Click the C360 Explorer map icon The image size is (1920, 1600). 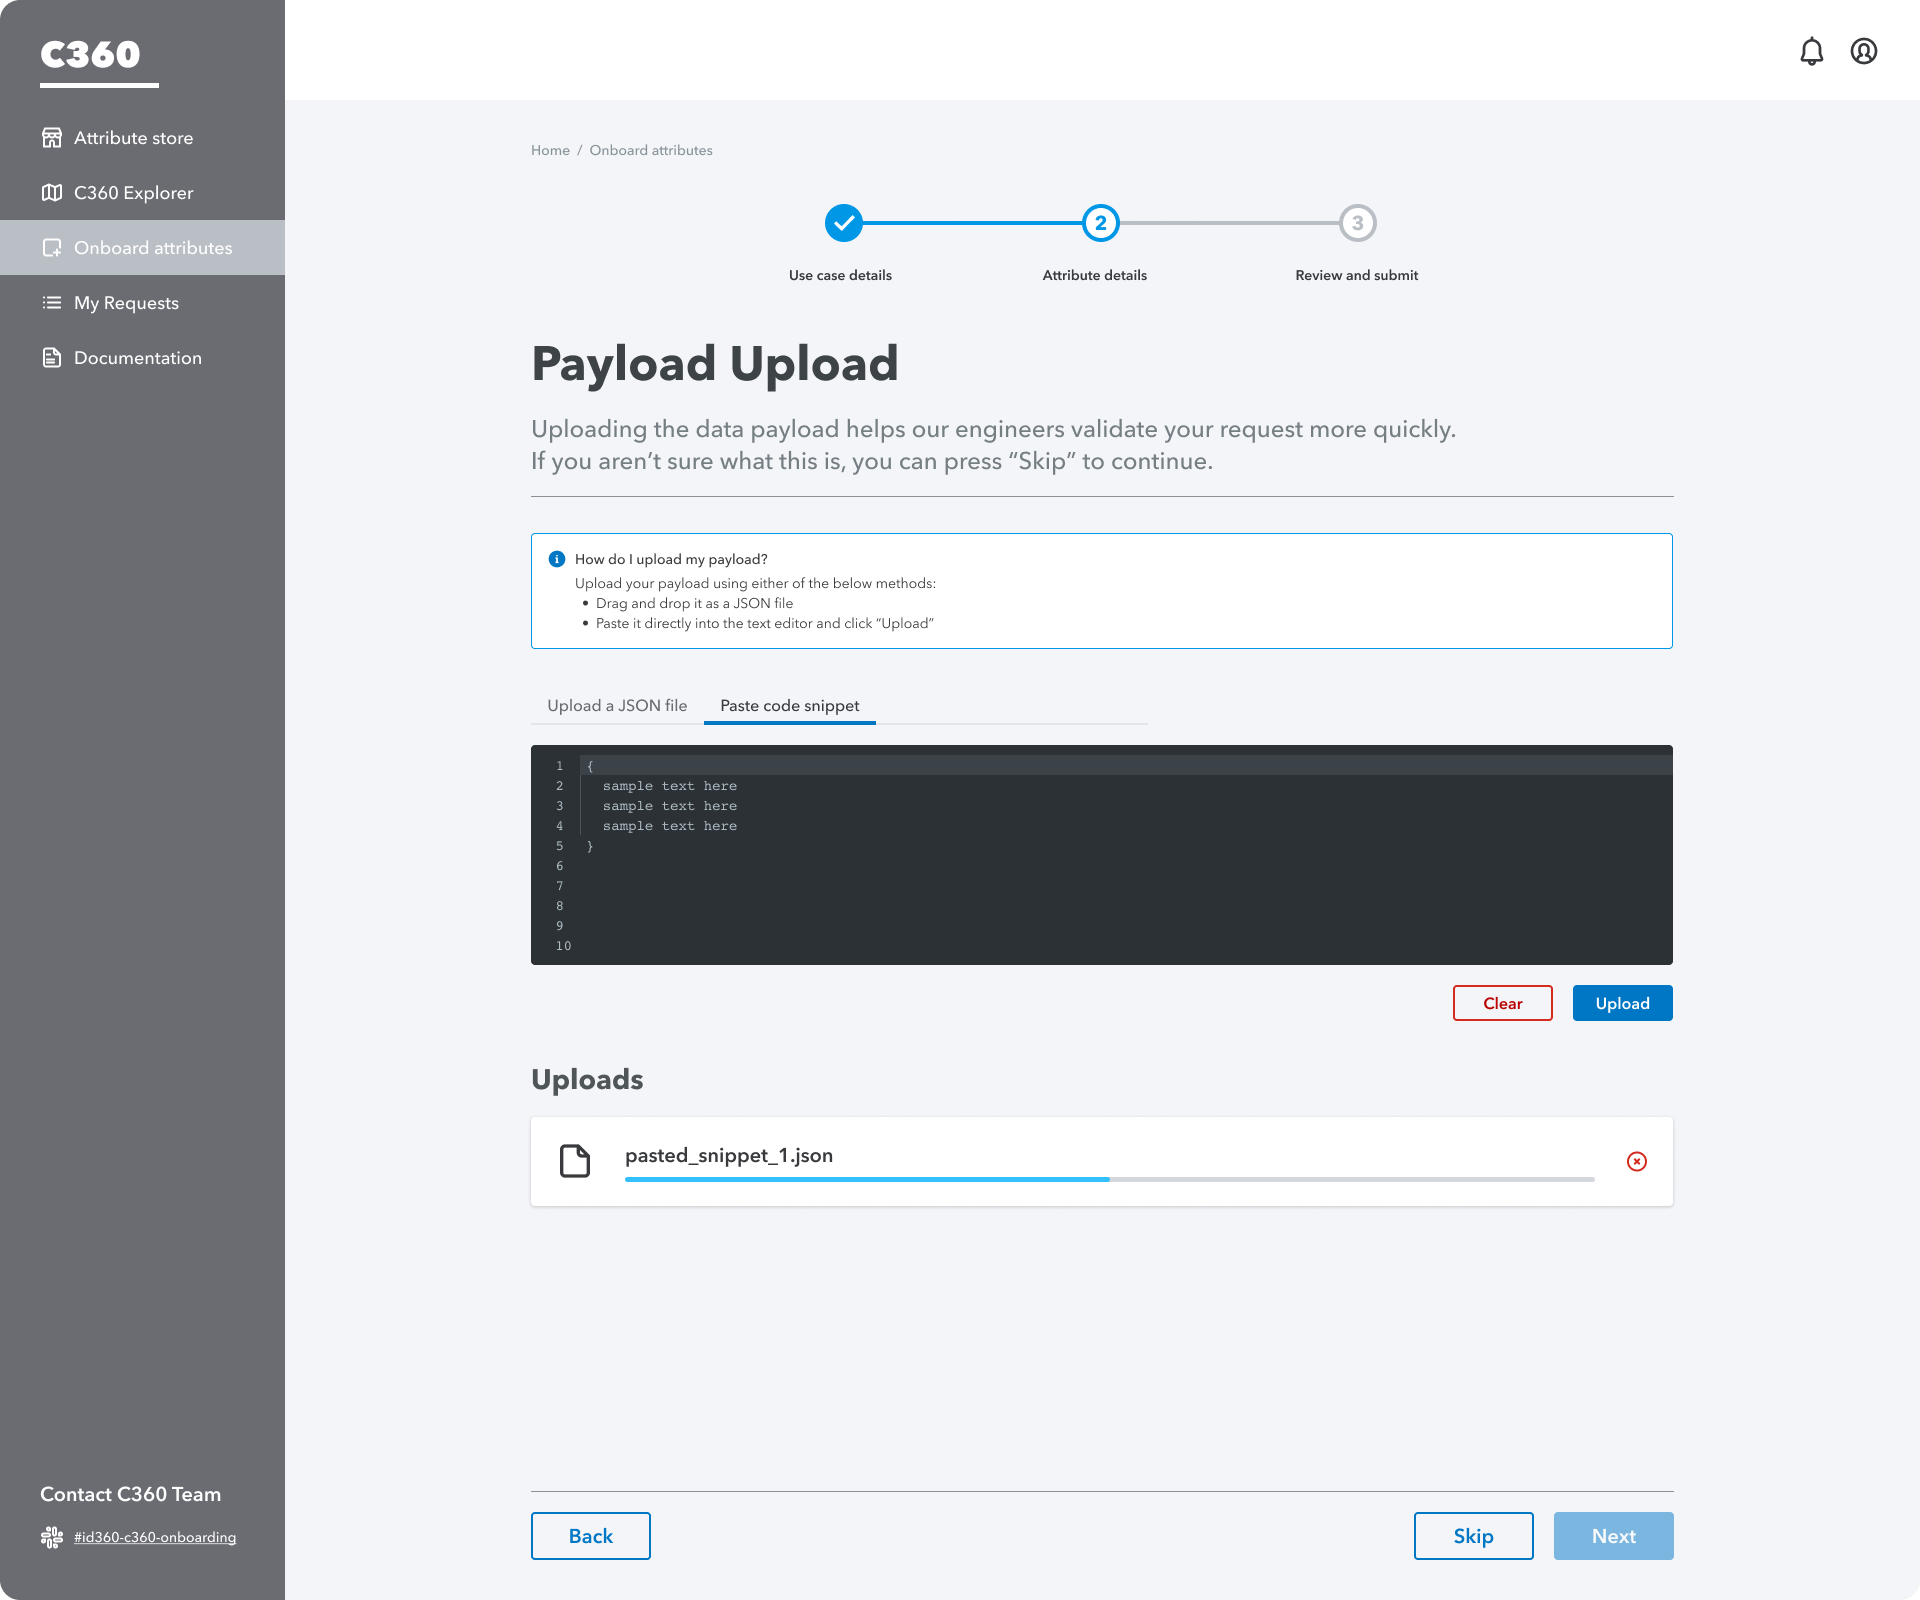pyautogui.click(x=52, y=193)
